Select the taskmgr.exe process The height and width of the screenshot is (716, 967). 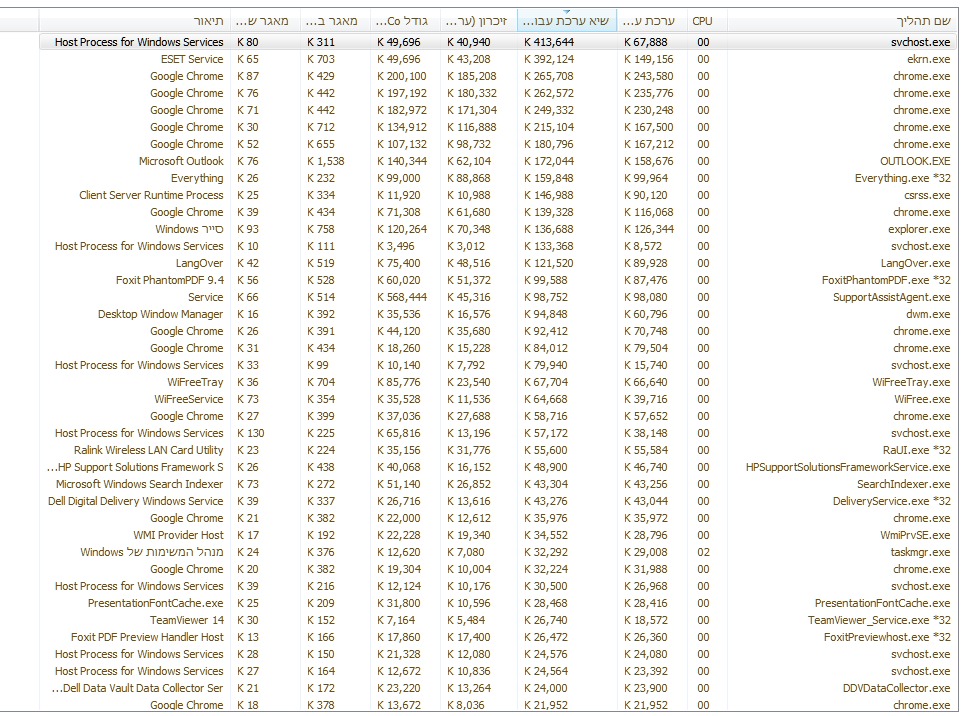pos(920,552)
